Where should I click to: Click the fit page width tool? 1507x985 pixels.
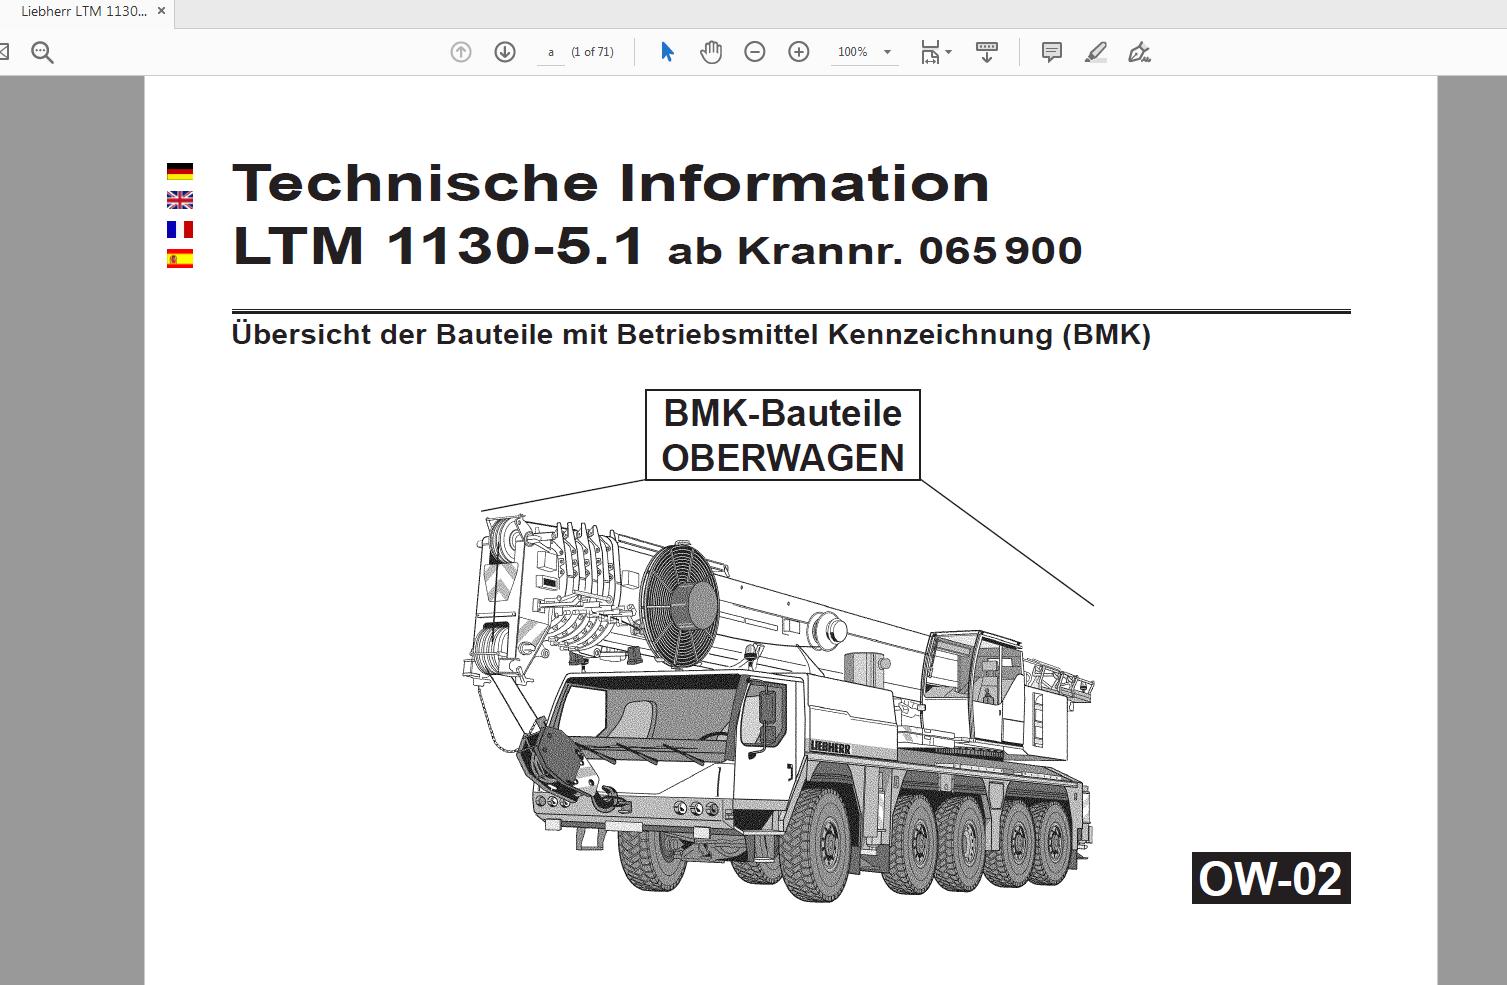(930, 52)
